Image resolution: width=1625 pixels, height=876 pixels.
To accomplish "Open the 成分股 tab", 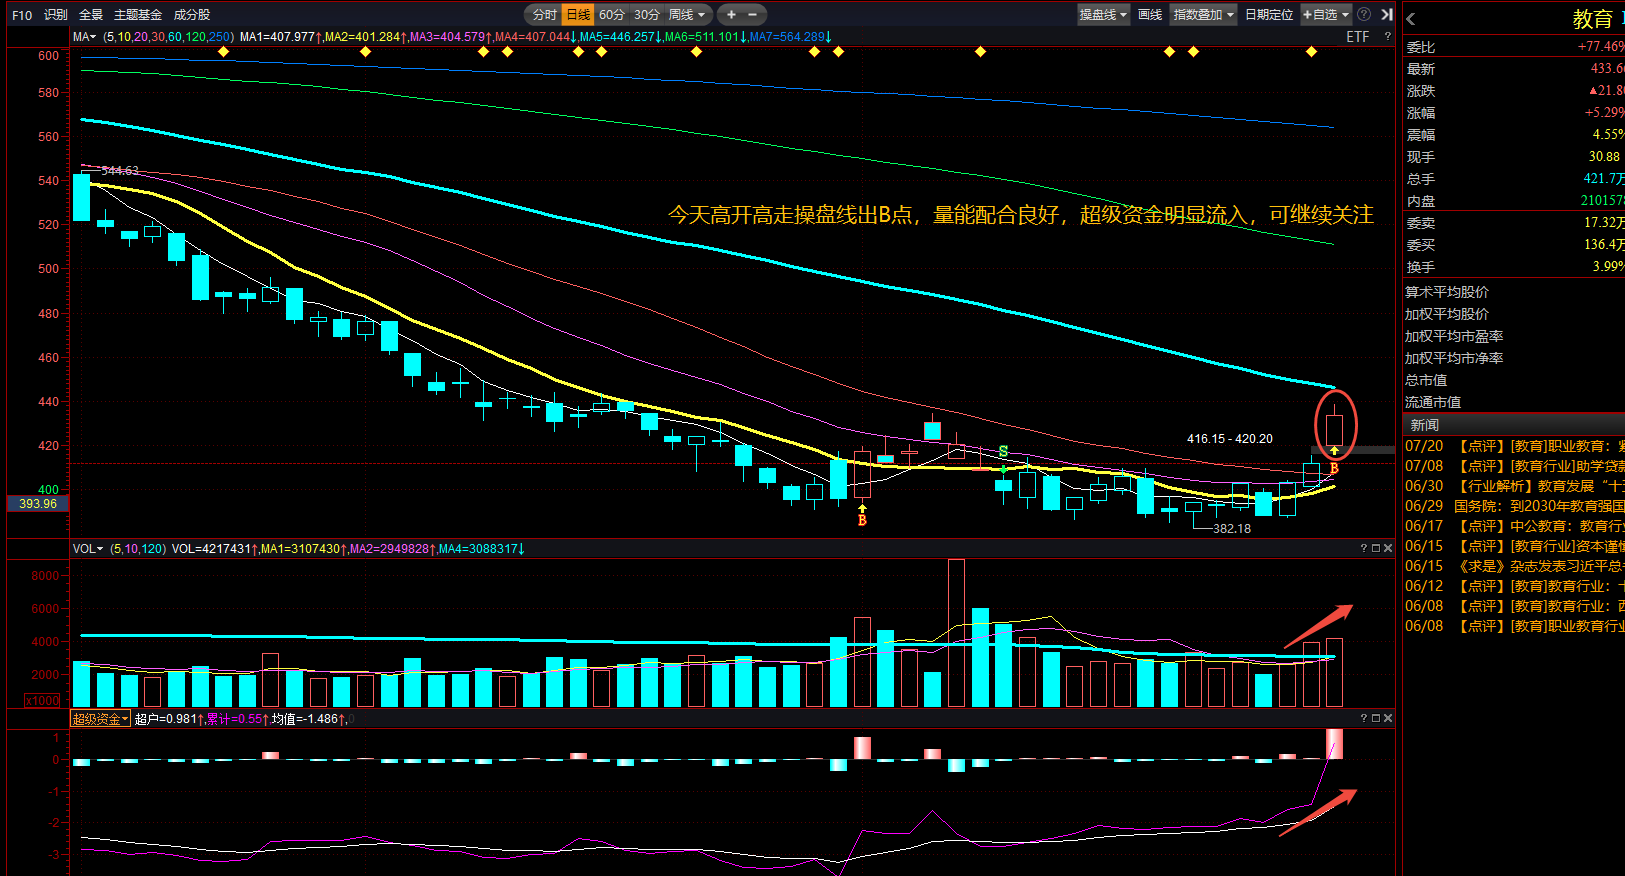I will (x=192, y=15).
